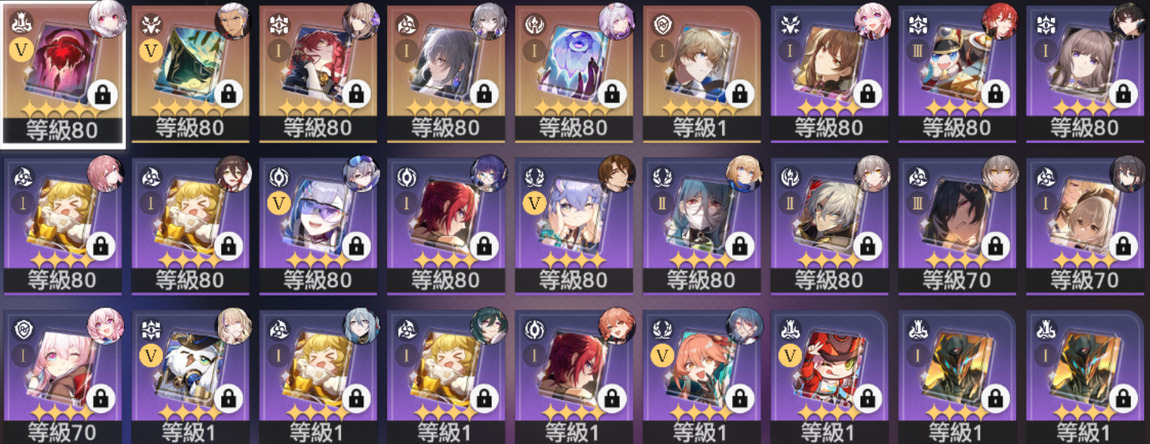
Task: Click the dark-skinned man avatar on the teal card
Action: click(233, 23)
